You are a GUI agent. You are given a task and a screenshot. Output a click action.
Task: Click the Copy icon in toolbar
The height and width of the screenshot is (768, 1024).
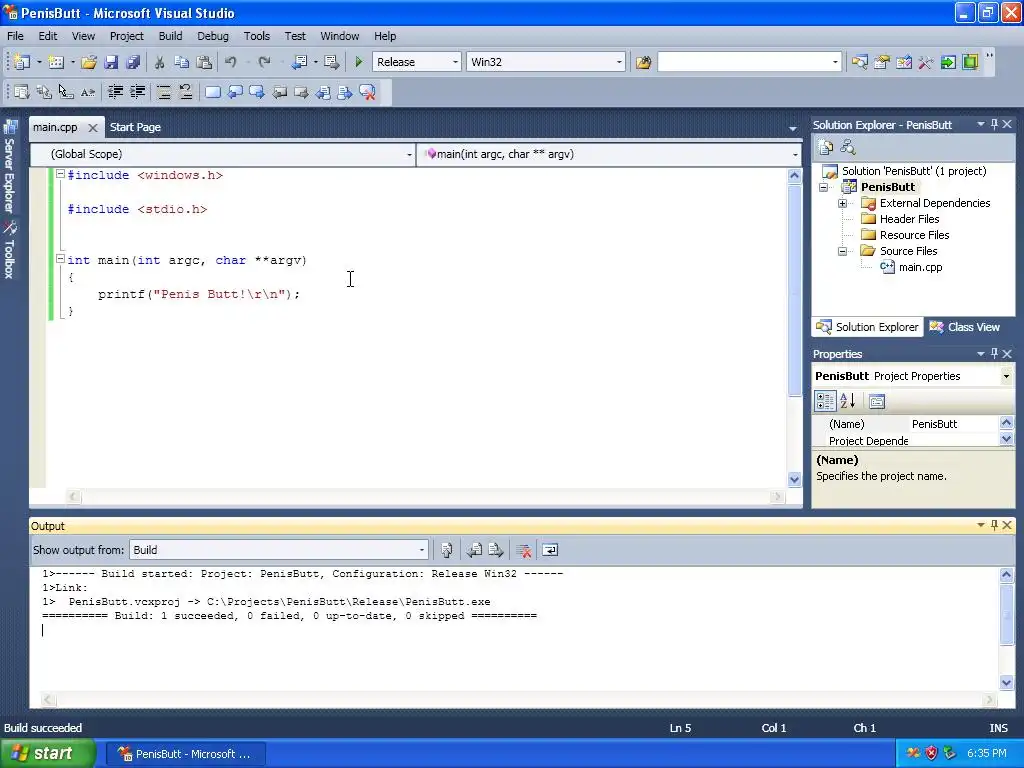point(182,62)
